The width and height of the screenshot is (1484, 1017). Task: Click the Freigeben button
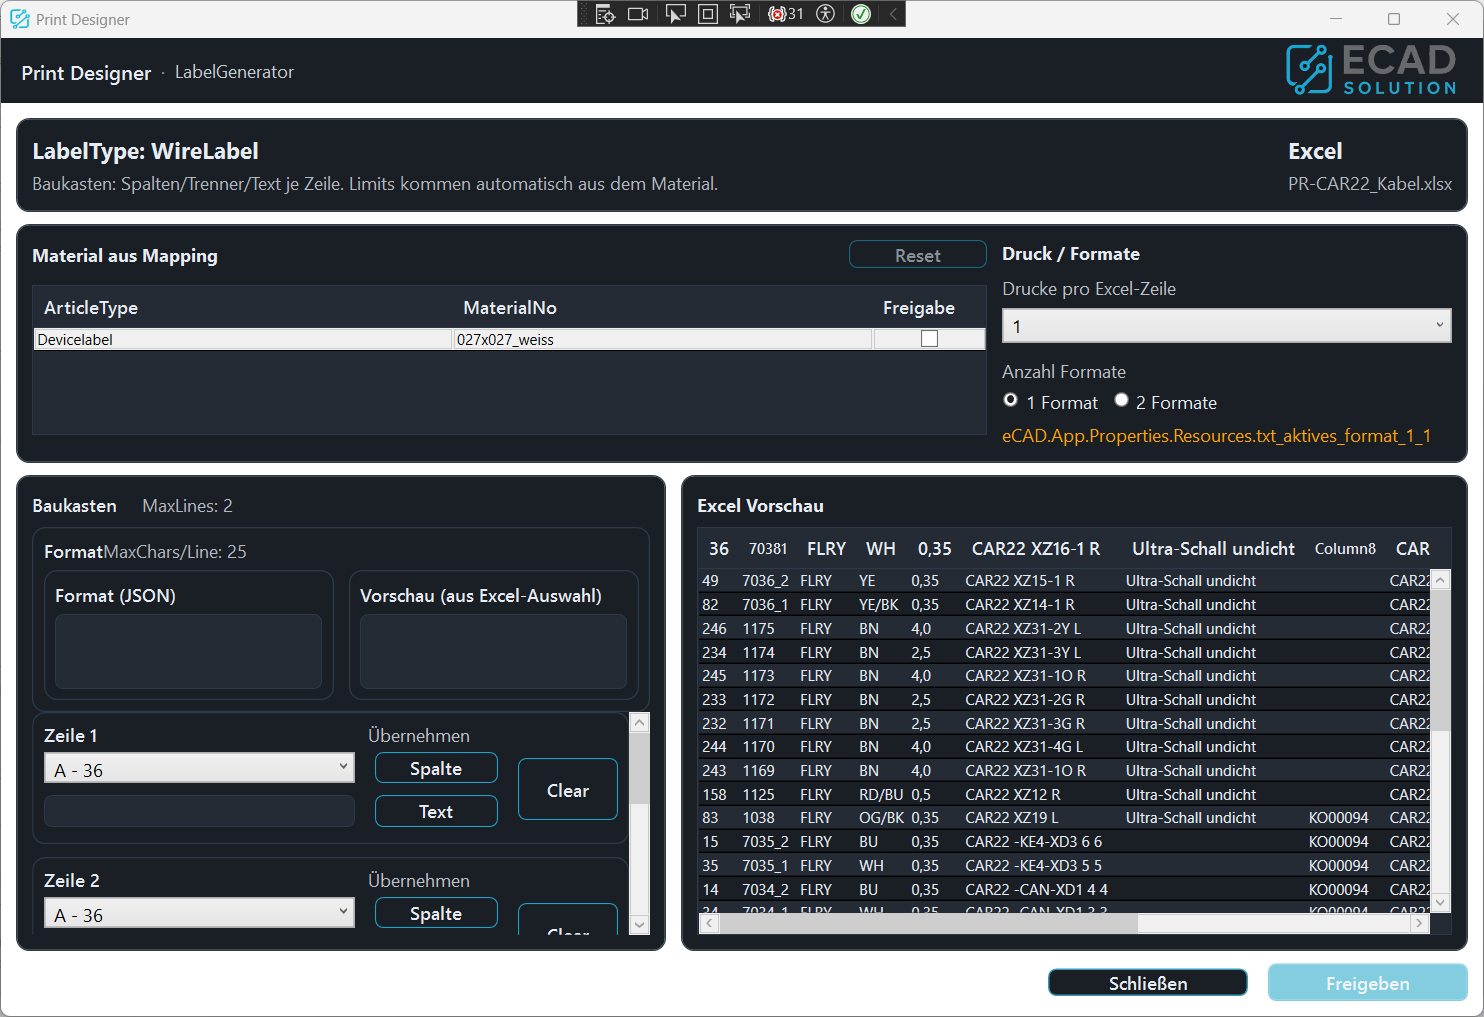pyautogui.click(x=1367, y=983)
